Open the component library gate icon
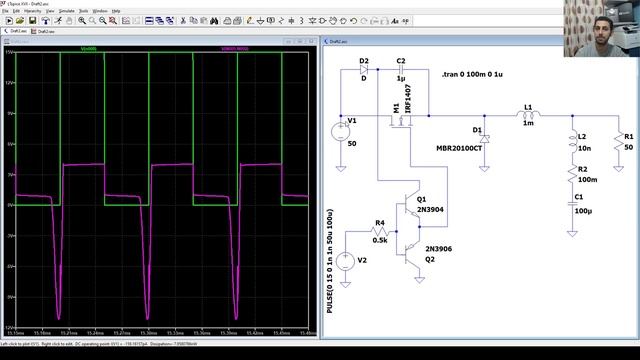 pyautogui.click(x=322, y=20)
